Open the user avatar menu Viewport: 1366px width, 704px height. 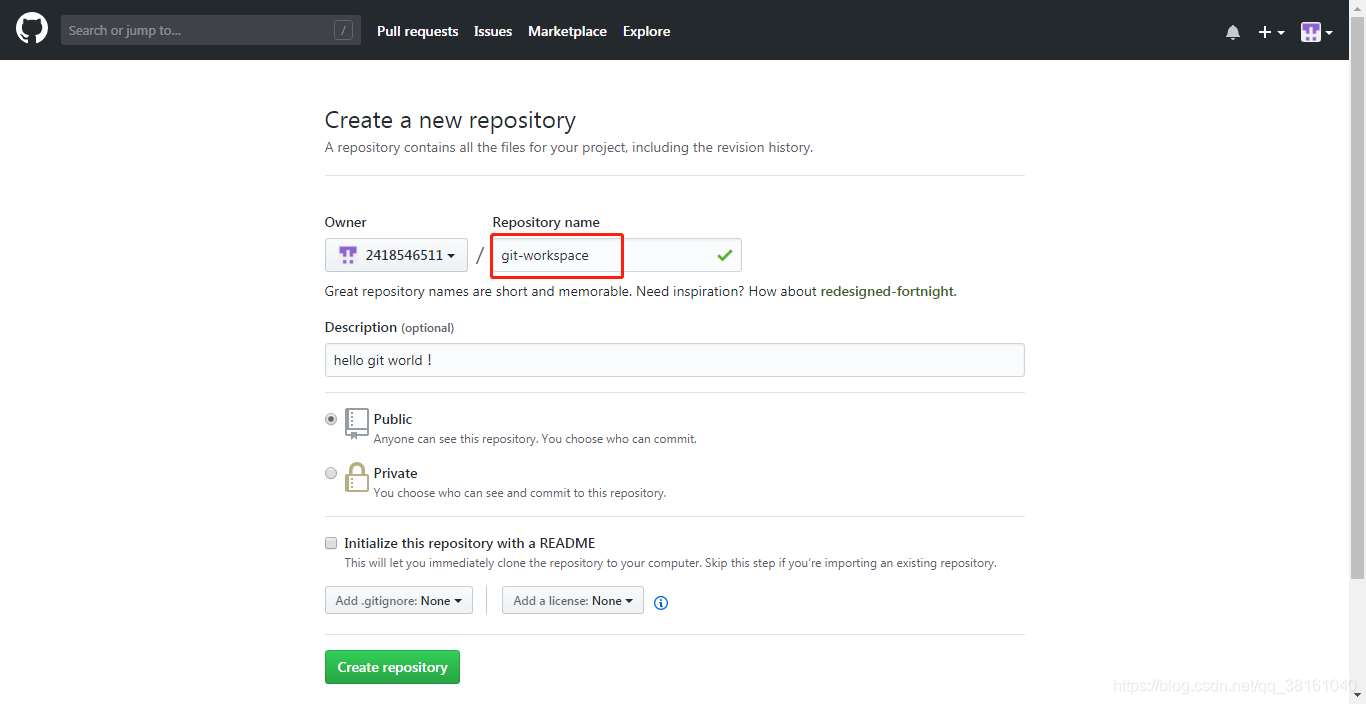[x=1316, y=32]
